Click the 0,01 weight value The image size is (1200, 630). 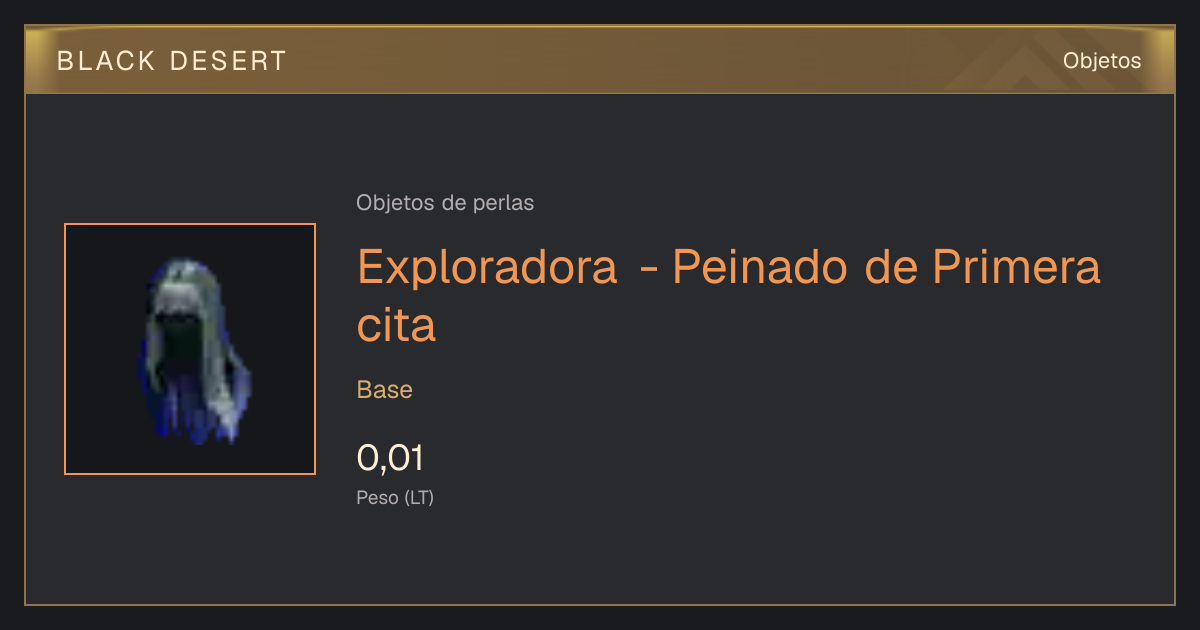(x=391, y=458)
